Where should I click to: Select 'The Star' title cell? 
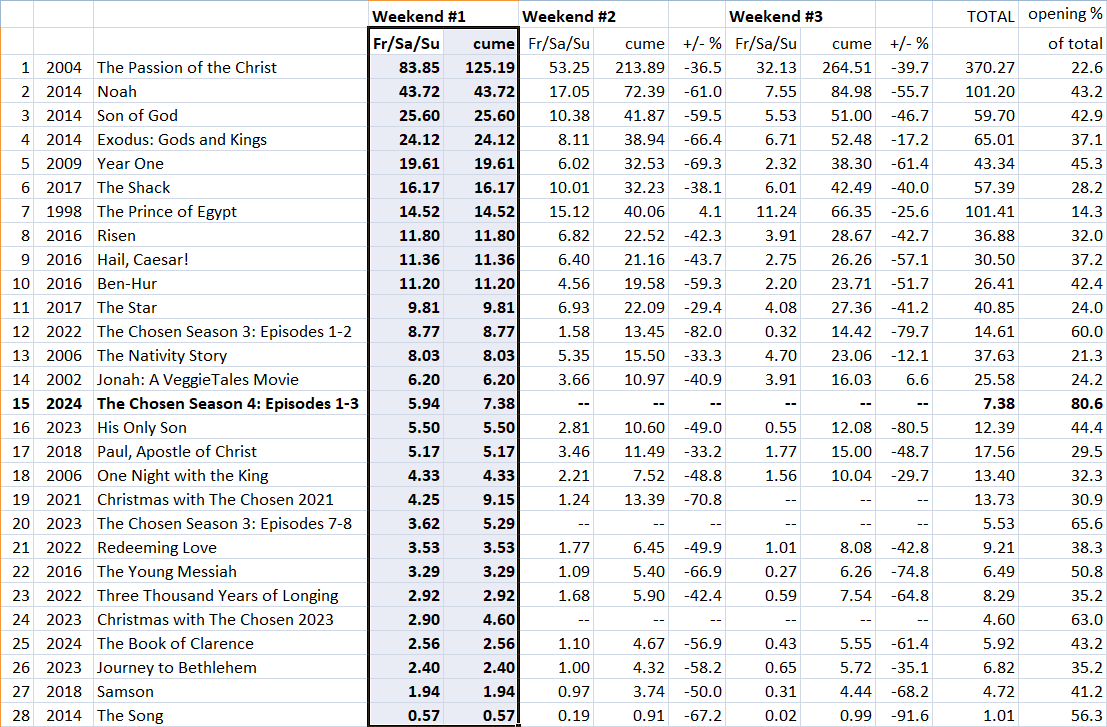point(230,308)
